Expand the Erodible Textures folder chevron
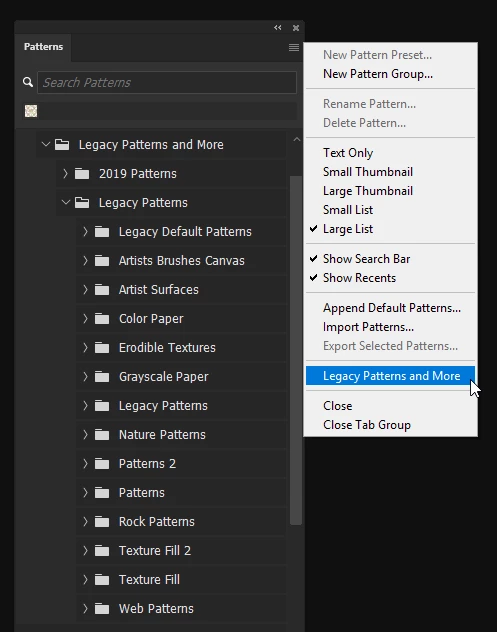Image resolution: width=497 pixels, height=632 pixels. (x=85, y=347)
